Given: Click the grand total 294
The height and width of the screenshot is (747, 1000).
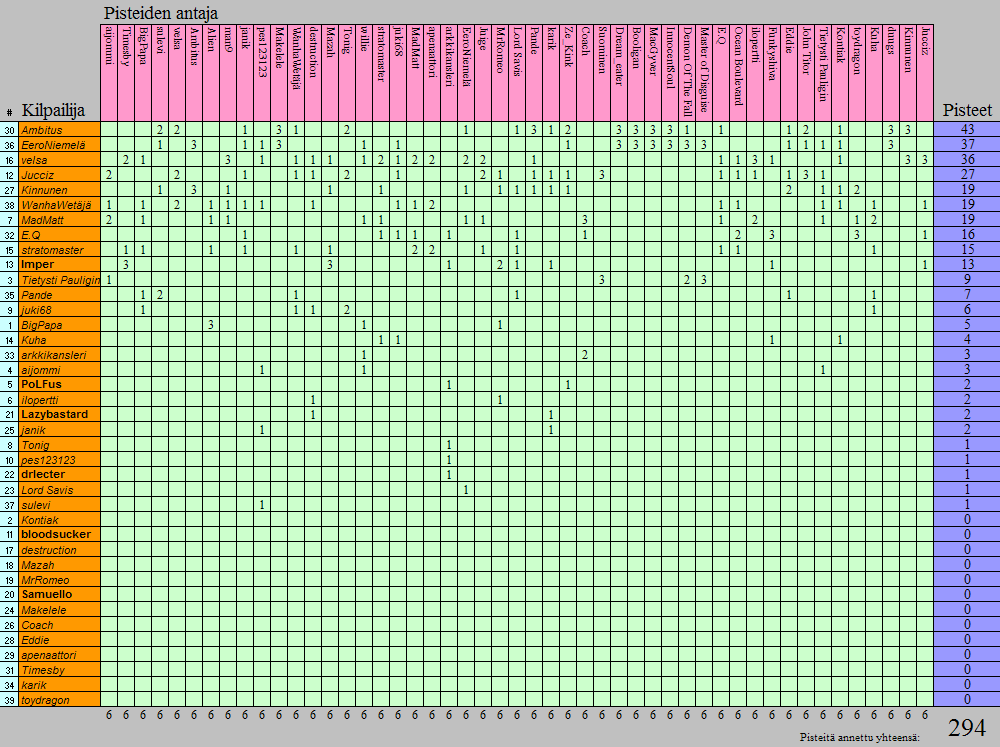Looking at the screenshot, I should click(967, 729).
